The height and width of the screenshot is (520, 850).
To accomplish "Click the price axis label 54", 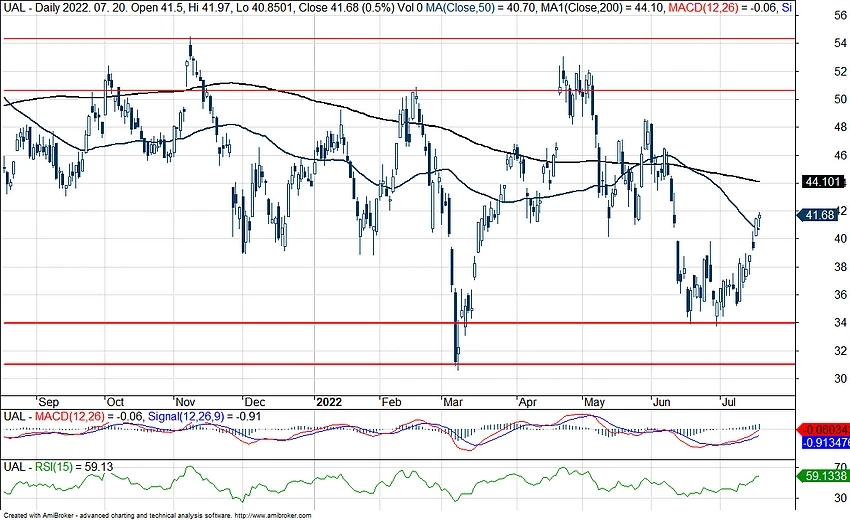I will [841, 43].
